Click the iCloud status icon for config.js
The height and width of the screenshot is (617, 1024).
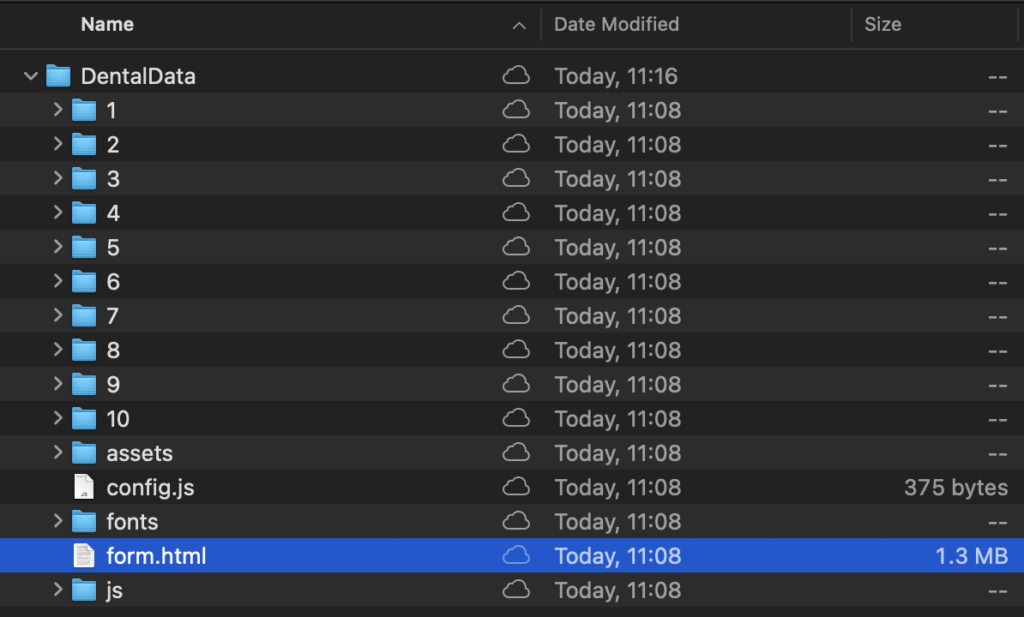click(516, 488)
